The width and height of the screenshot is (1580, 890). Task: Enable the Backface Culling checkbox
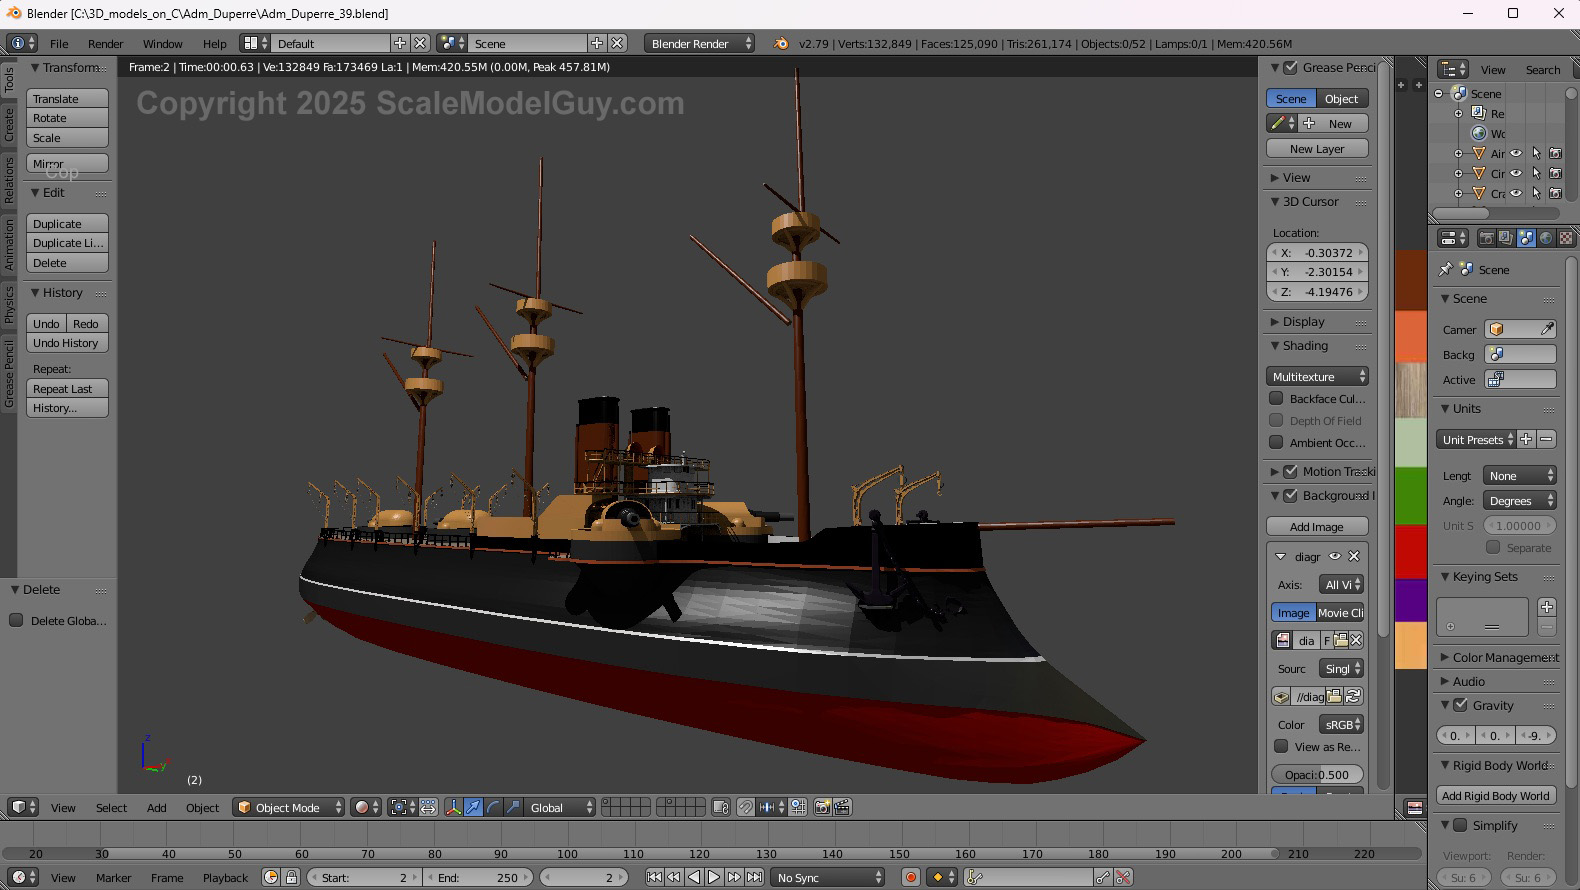click(x=1276, y=399)
